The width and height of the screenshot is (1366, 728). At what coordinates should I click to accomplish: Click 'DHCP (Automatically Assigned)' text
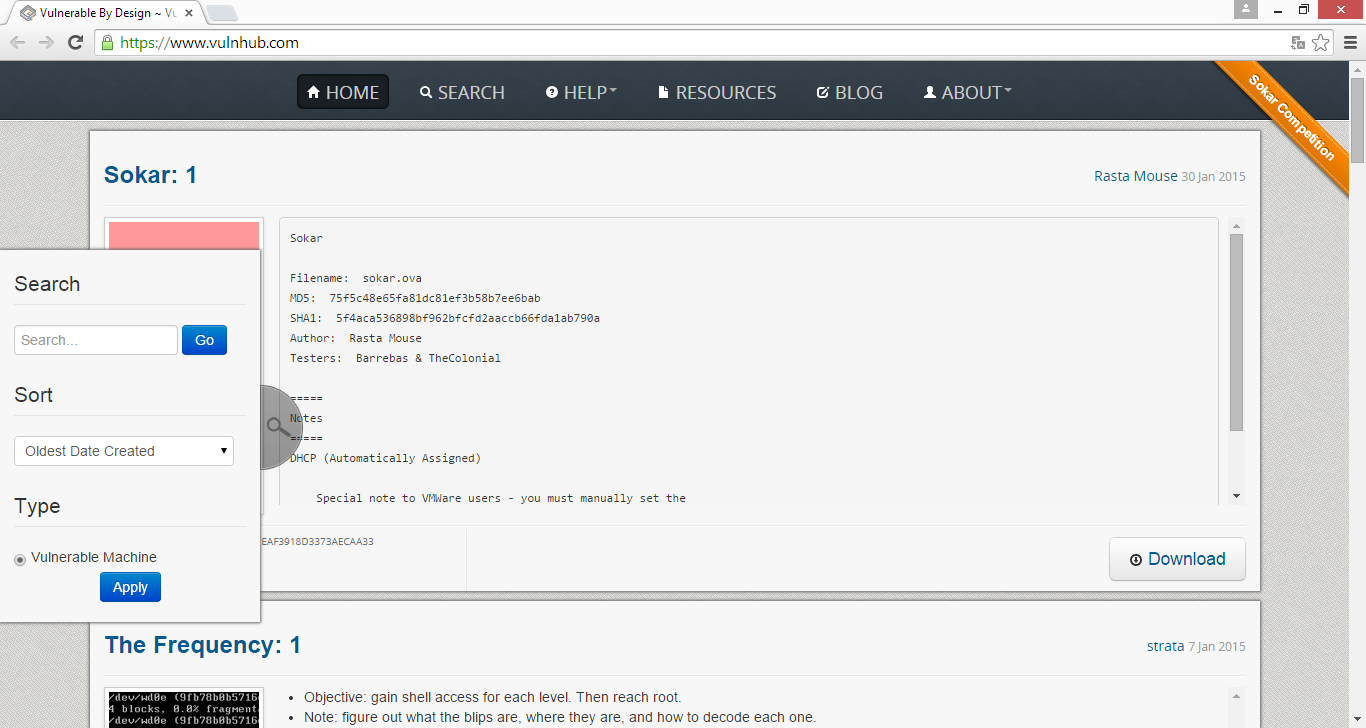(385, 458)
